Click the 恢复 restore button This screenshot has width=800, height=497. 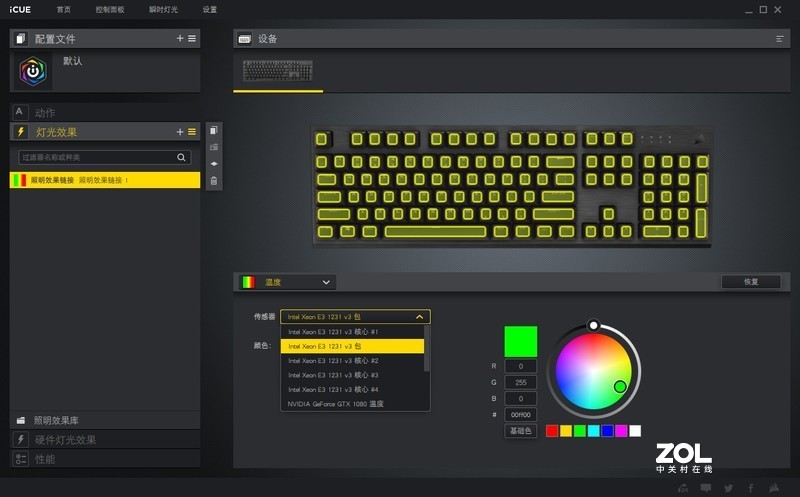[751, 282]
